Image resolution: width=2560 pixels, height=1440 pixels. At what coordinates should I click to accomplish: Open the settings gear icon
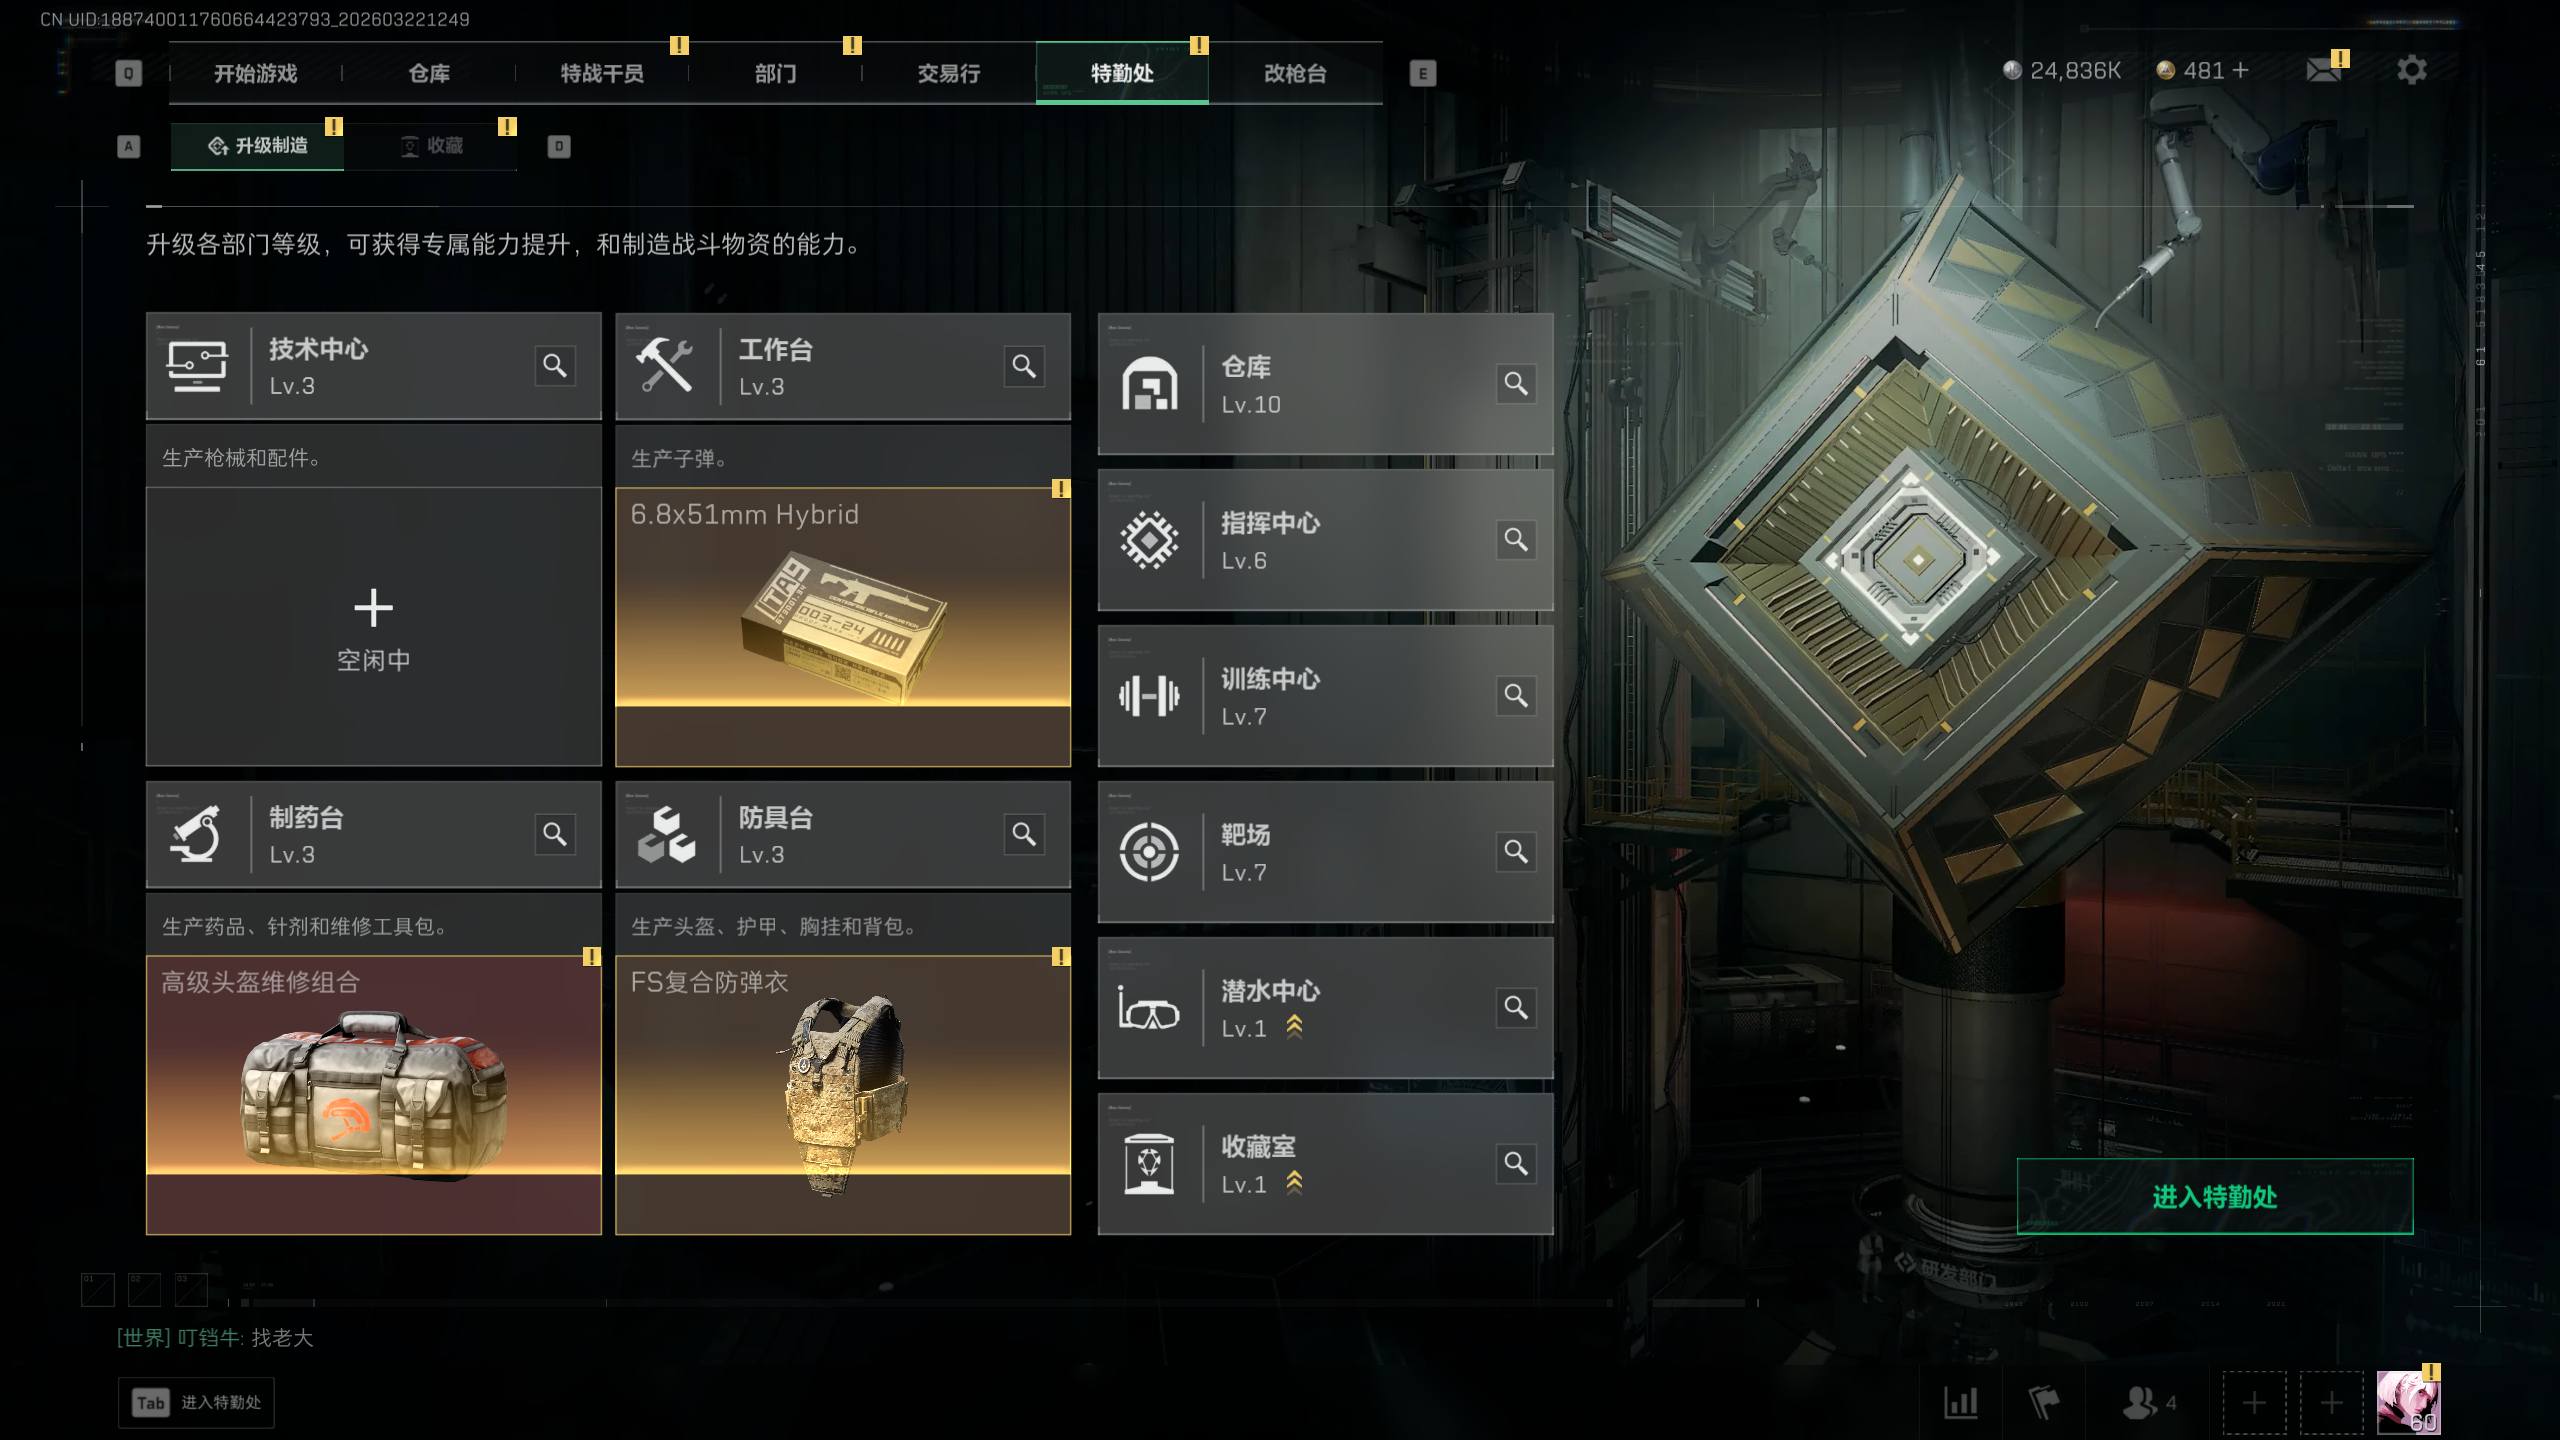click(x=2411, y=70)
